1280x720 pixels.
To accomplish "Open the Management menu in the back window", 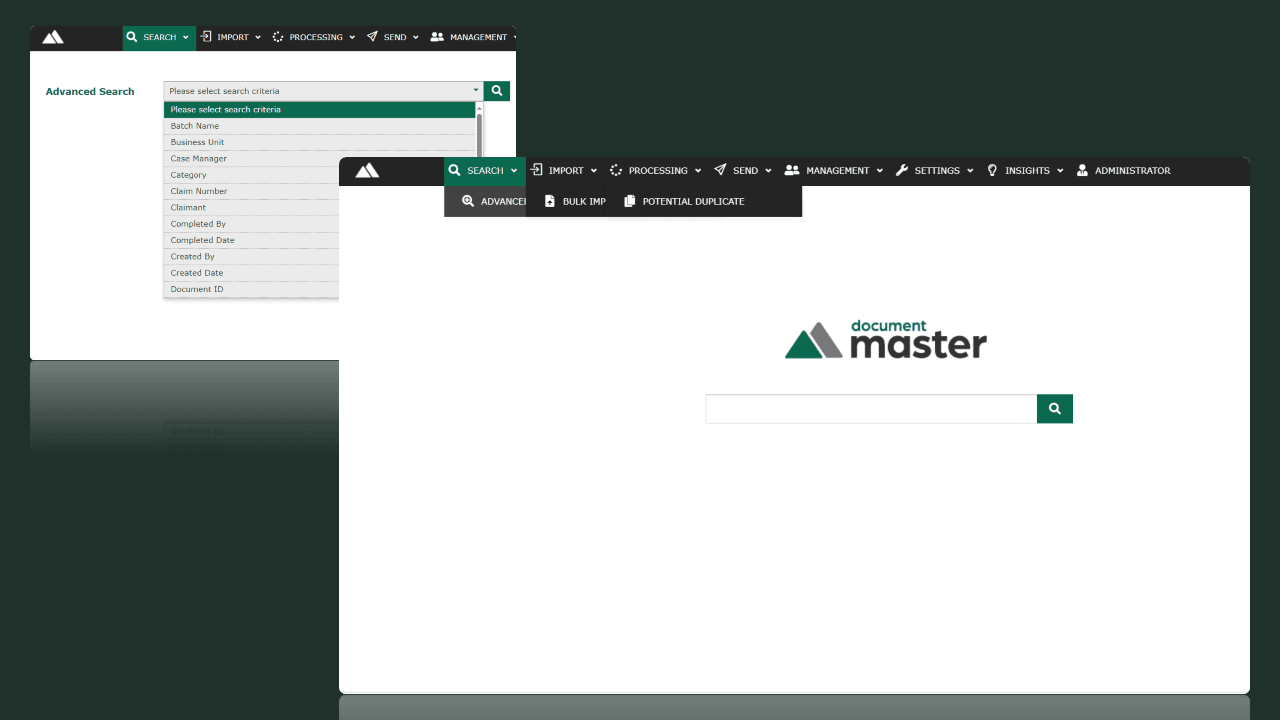I will click(x=473, y=37).
